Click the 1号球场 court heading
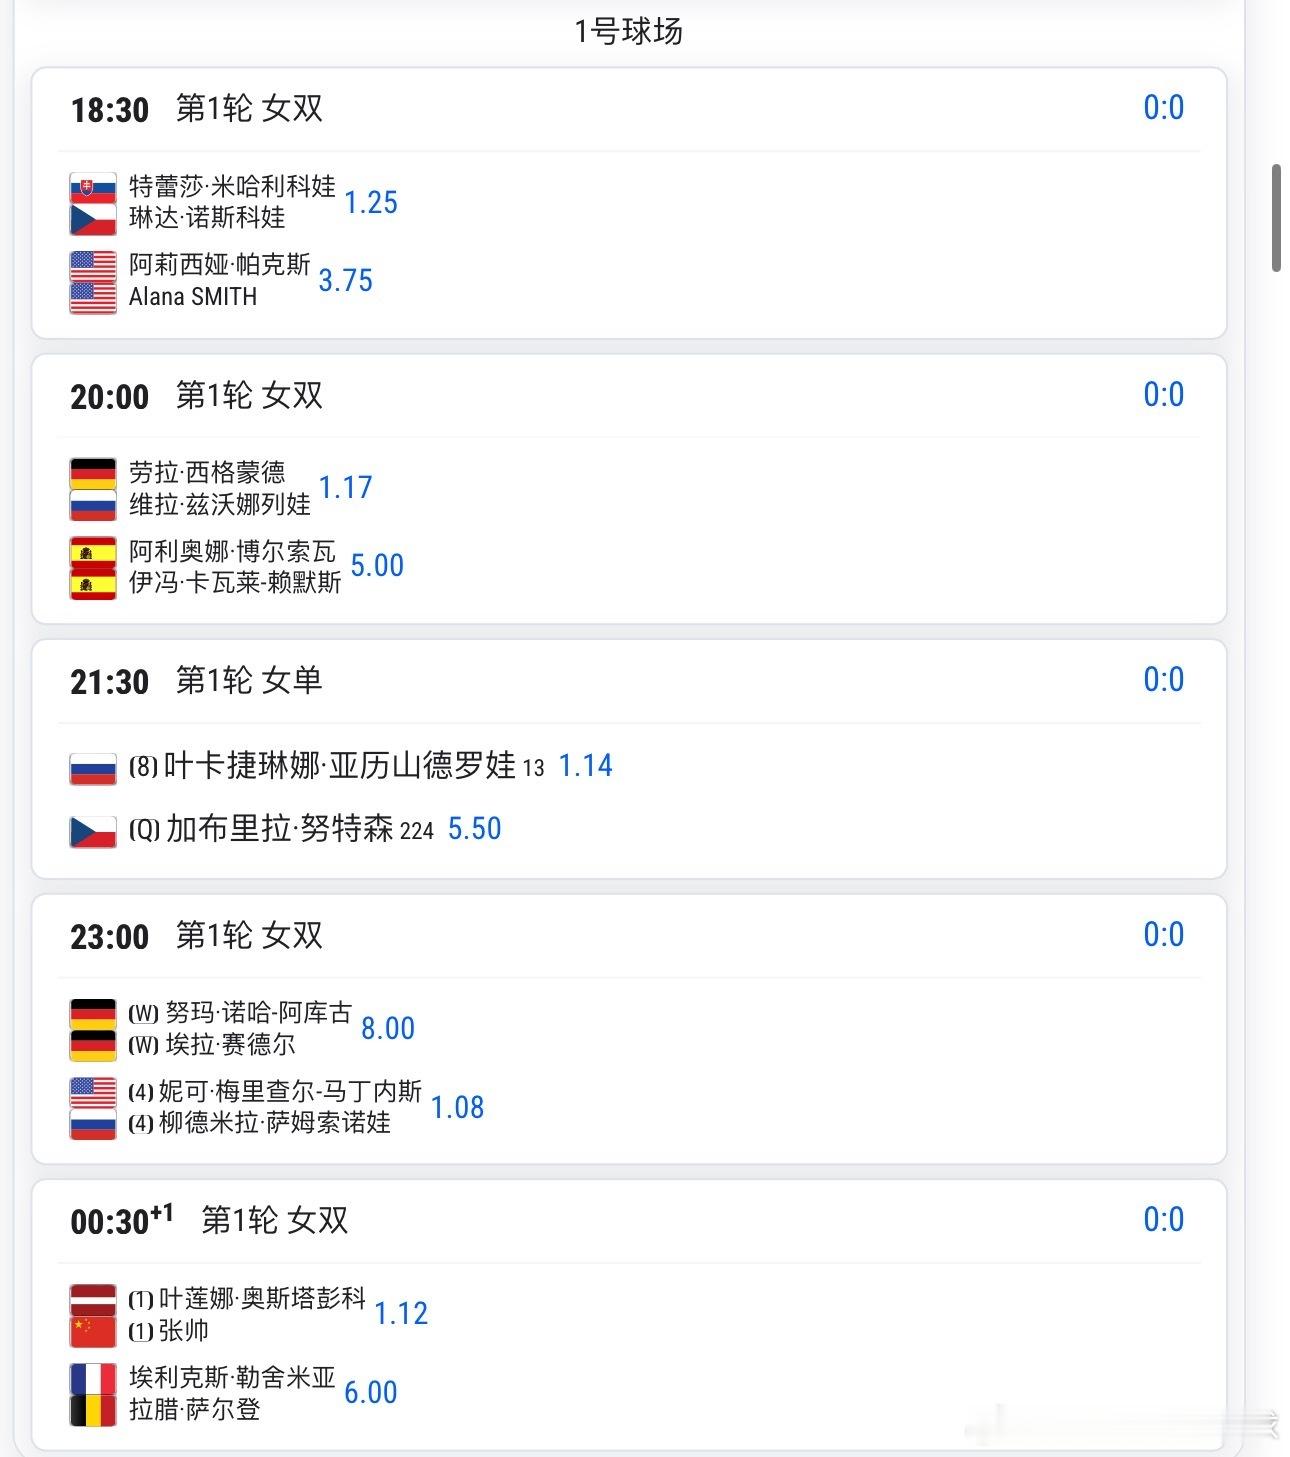This screenshot has height=1457, width=1290. click(x=629, y=31)
